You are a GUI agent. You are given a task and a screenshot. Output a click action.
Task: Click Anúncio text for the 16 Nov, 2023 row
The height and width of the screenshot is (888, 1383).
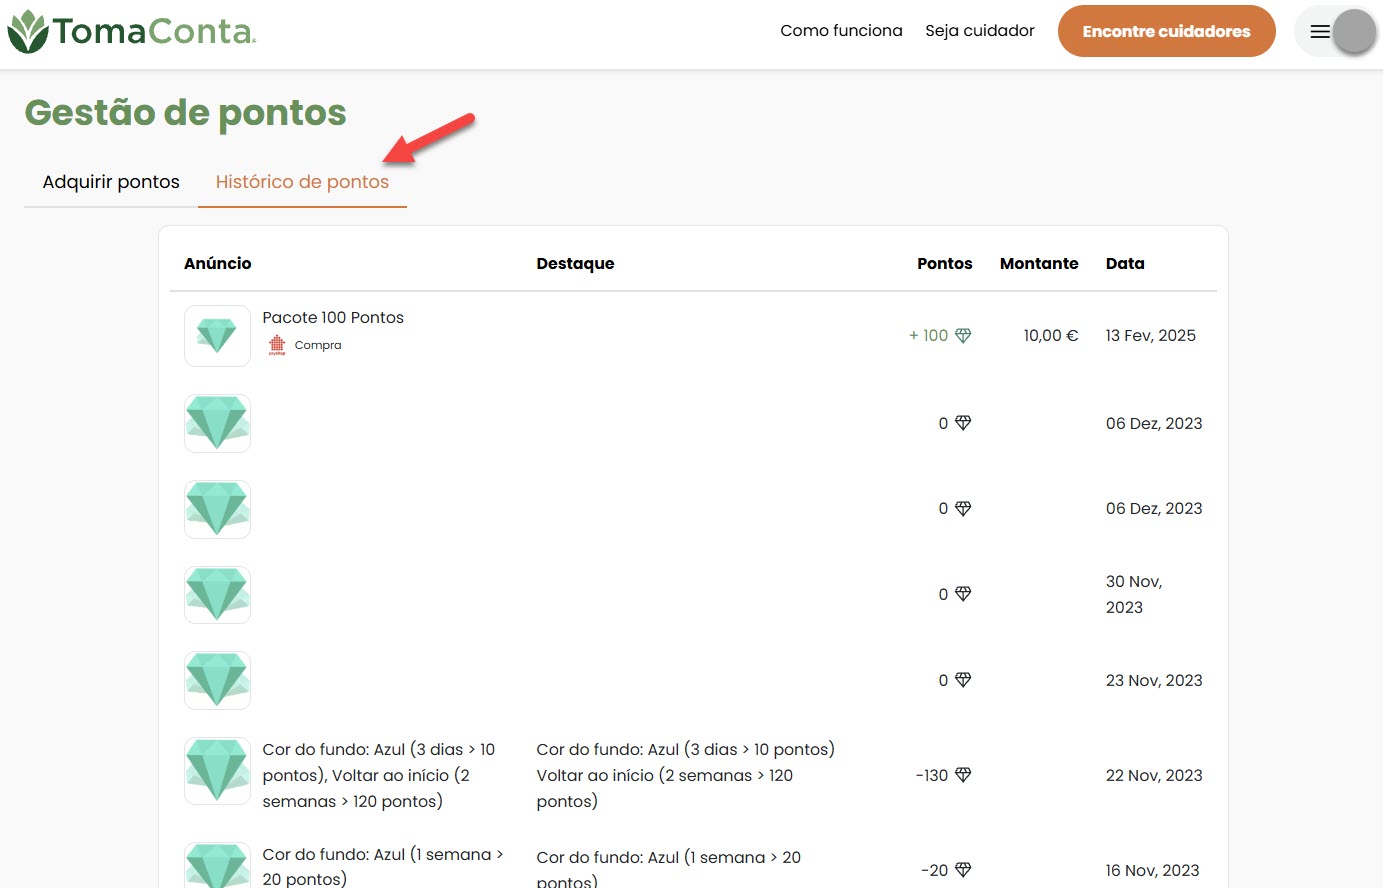382,866
